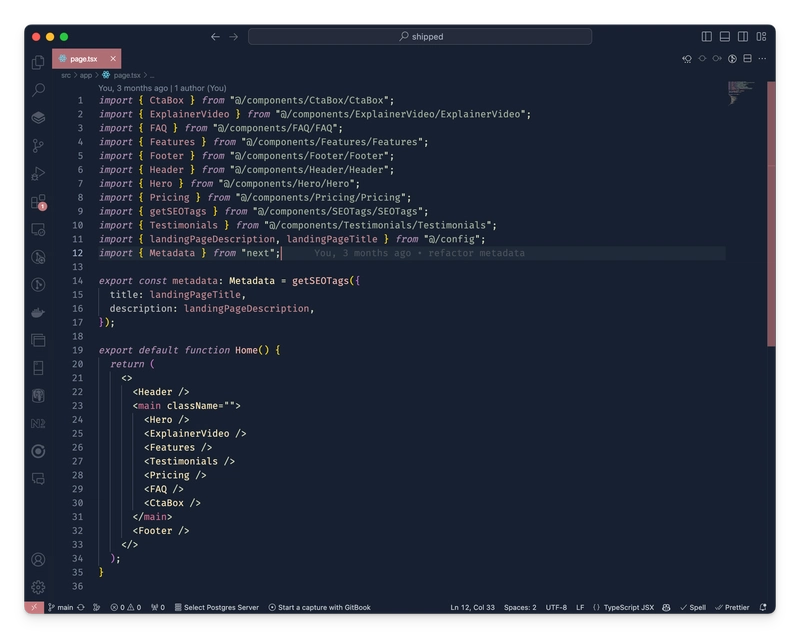Image resolution: width=800 pixels, height=638 pixels.
Task: Open the Source Control view
Action: pos(38,145)
